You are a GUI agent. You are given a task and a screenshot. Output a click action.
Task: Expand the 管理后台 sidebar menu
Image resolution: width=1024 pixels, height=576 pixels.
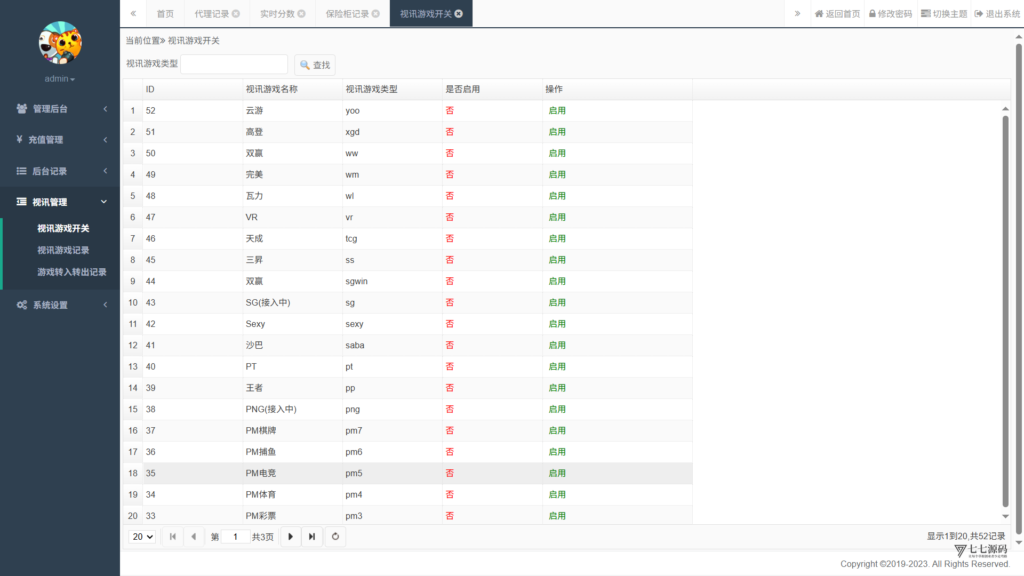(60, 109)
